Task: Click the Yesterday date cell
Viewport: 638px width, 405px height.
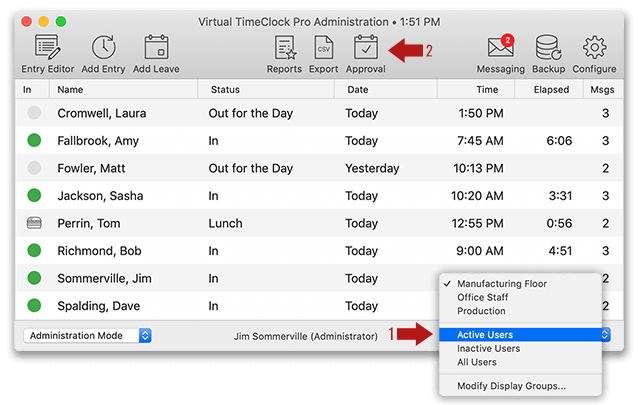Action: click(x=372, y=168)
